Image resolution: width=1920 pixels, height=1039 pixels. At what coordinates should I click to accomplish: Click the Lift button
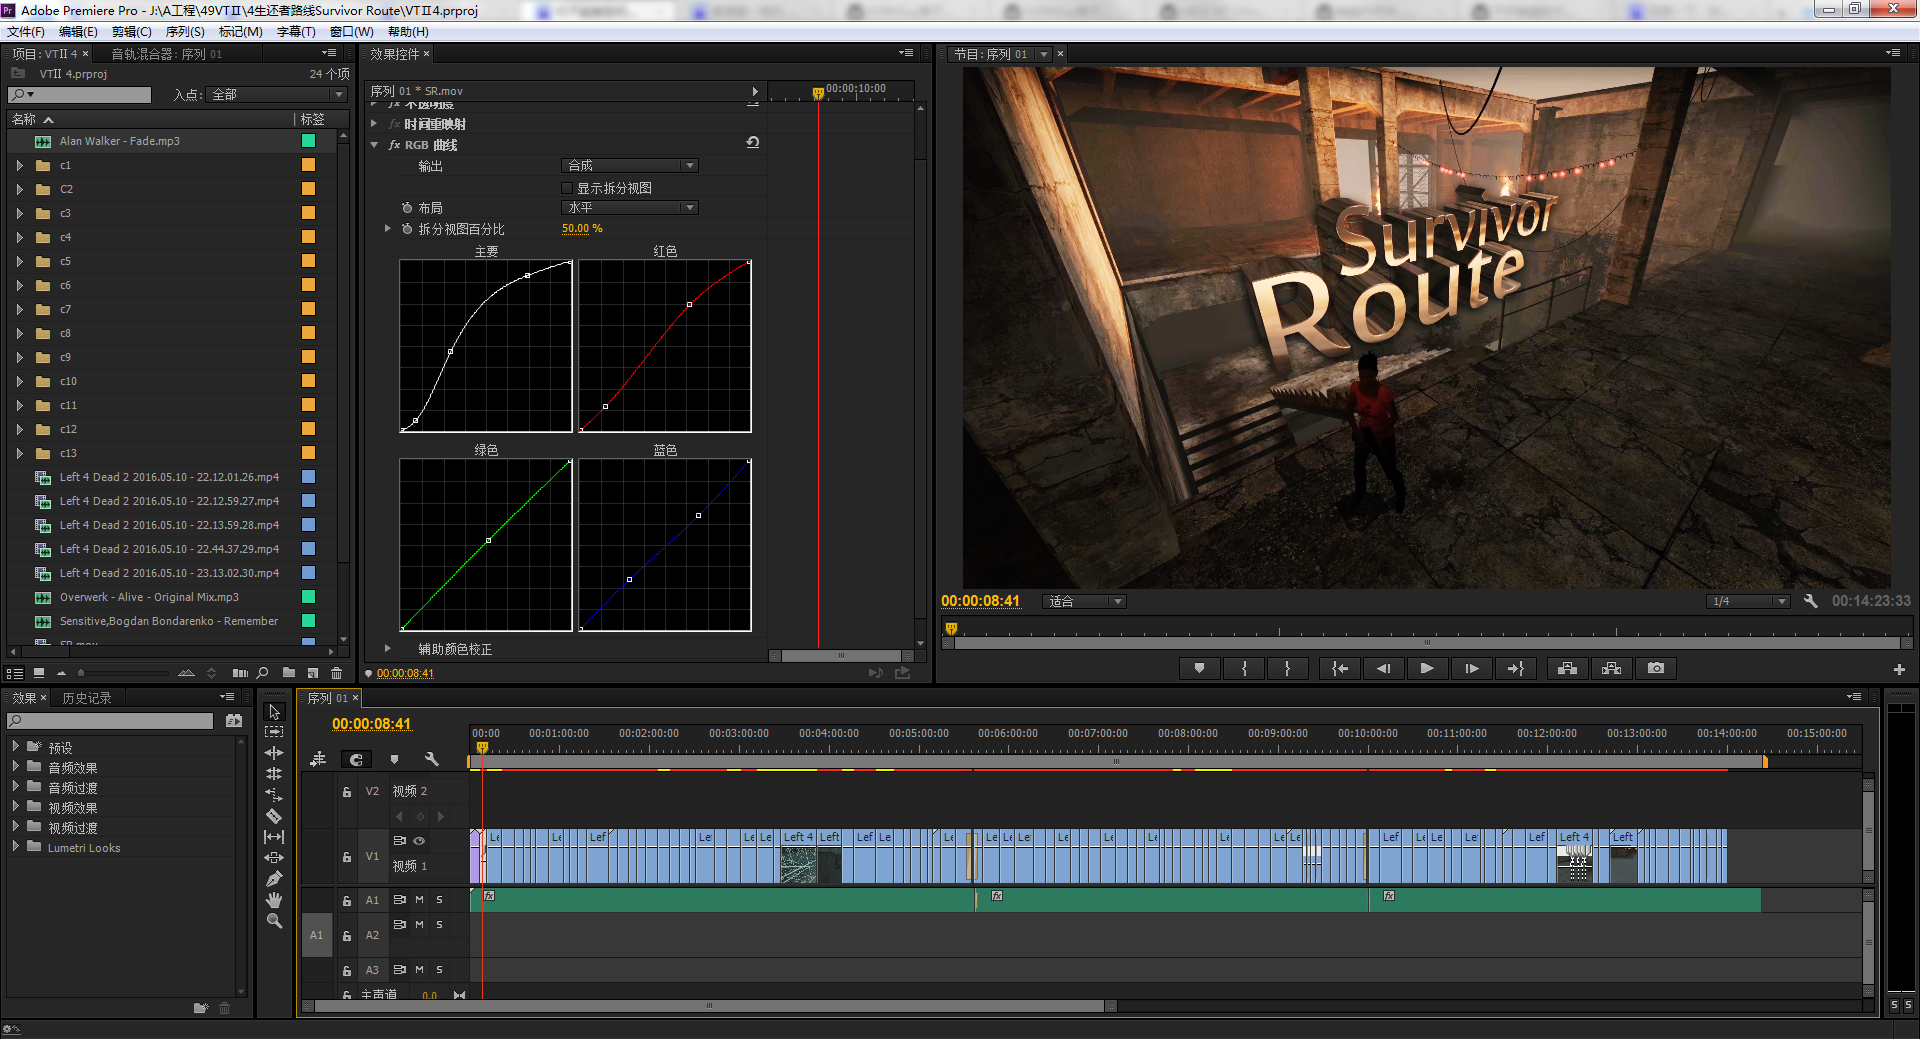[x=1567, y=668]
